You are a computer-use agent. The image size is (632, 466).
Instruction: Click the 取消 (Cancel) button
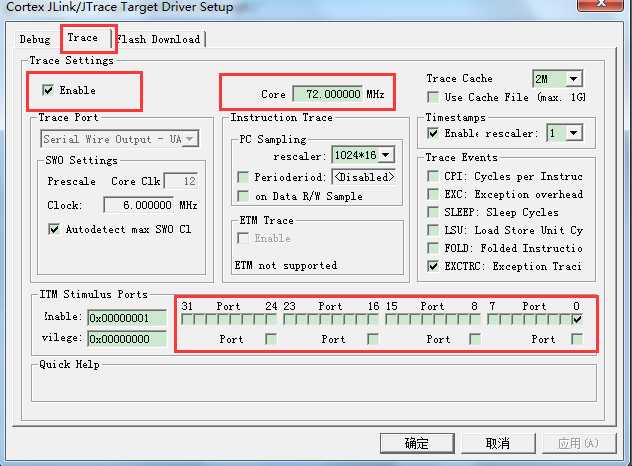pyautogui.click(x=498, y=443)
